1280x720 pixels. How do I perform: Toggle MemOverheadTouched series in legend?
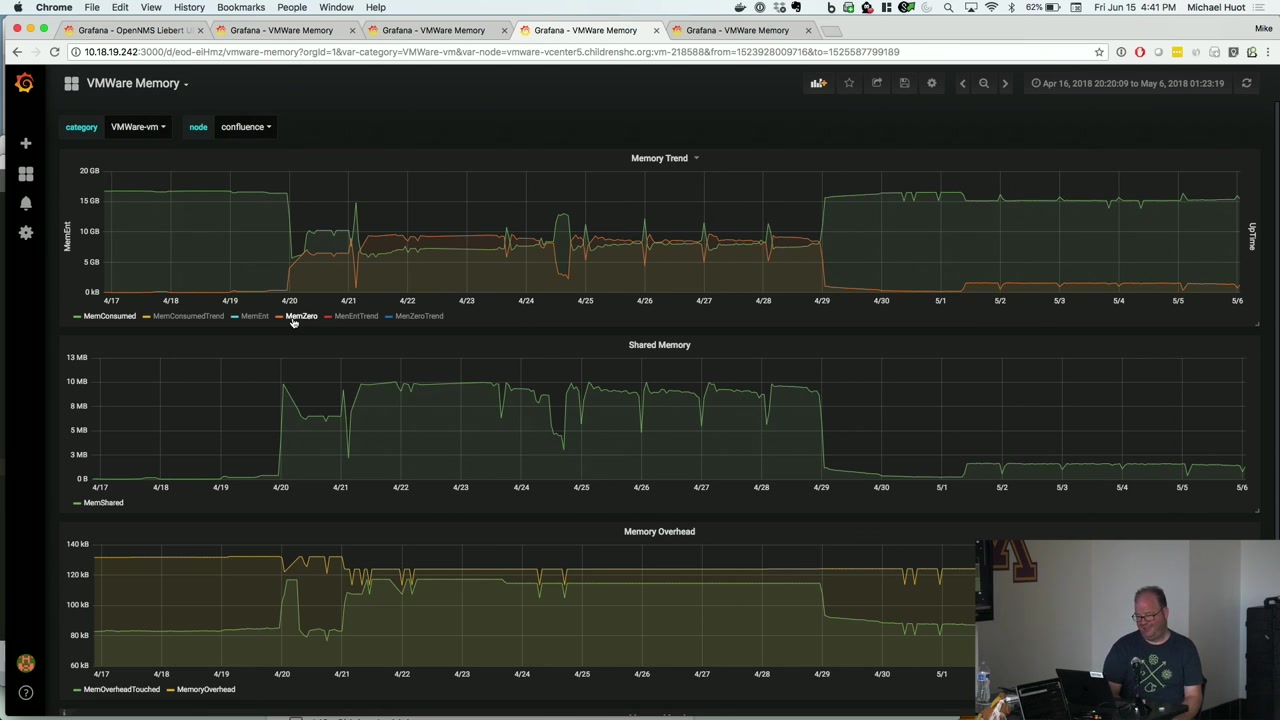pos(121,690)
